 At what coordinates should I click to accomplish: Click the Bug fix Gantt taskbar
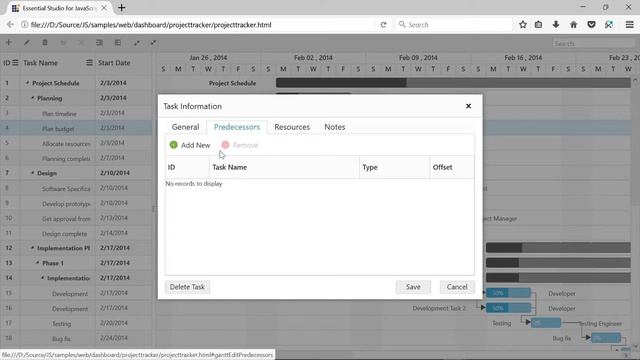click(x=606, y=338)
